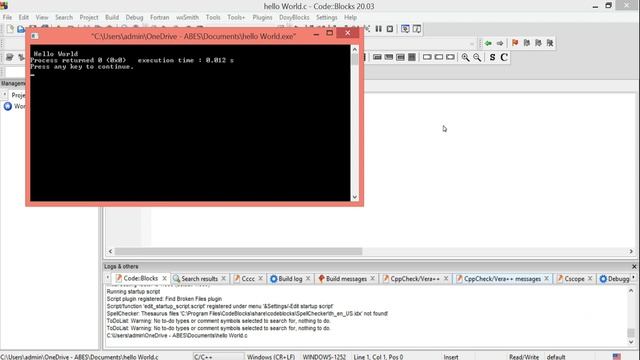
Task: Click the console scrollbar up arrow
Action: (355, 49)
